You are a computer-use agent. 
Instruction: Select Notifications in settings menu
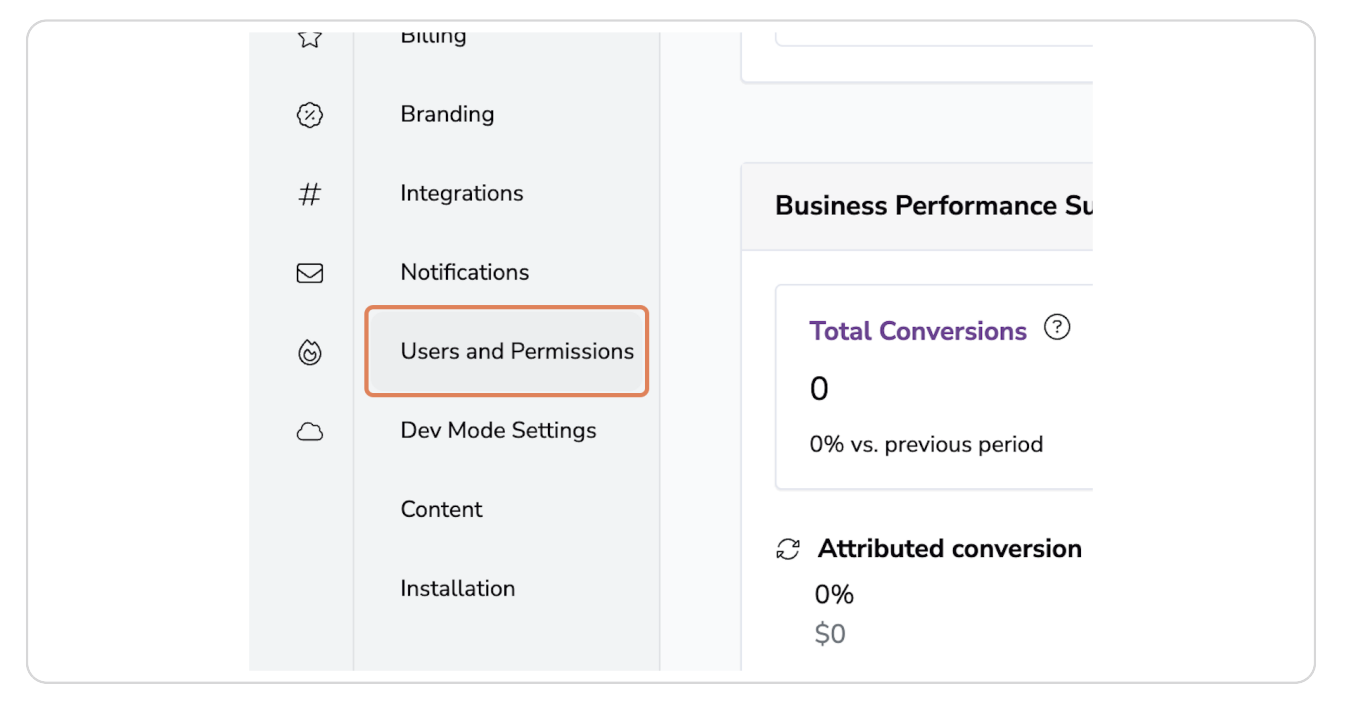click(464, 272)
